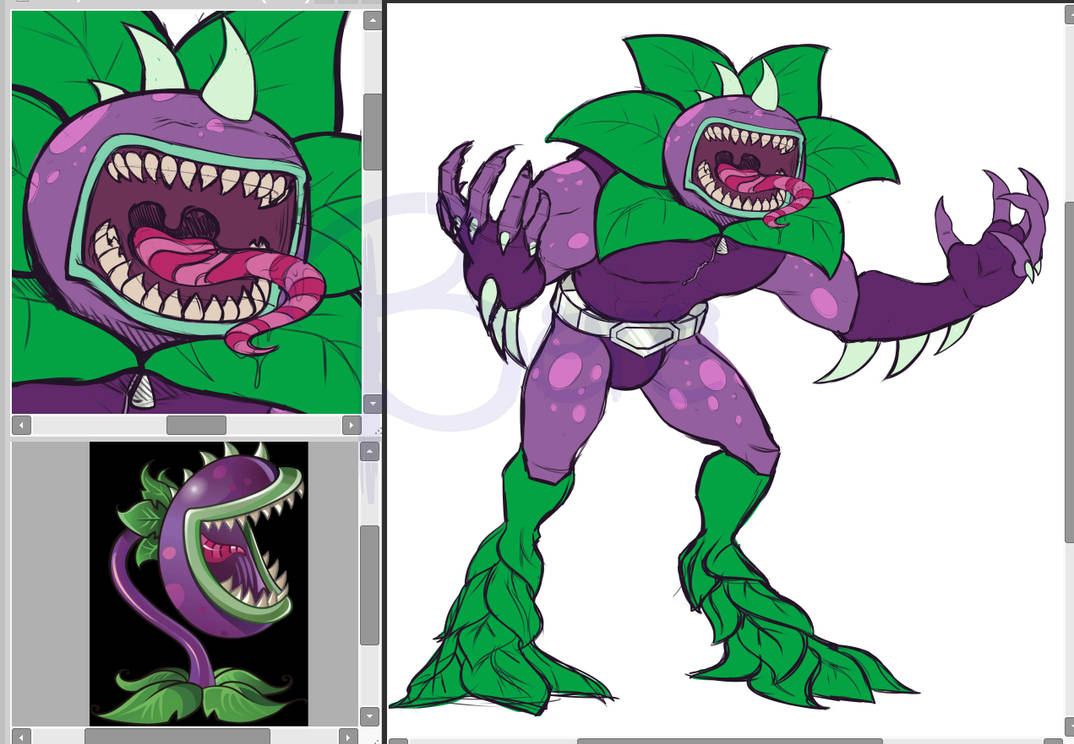
Task: Click the small arrow at the canvas panel's top-right corner
Action: coord(1068,14)
